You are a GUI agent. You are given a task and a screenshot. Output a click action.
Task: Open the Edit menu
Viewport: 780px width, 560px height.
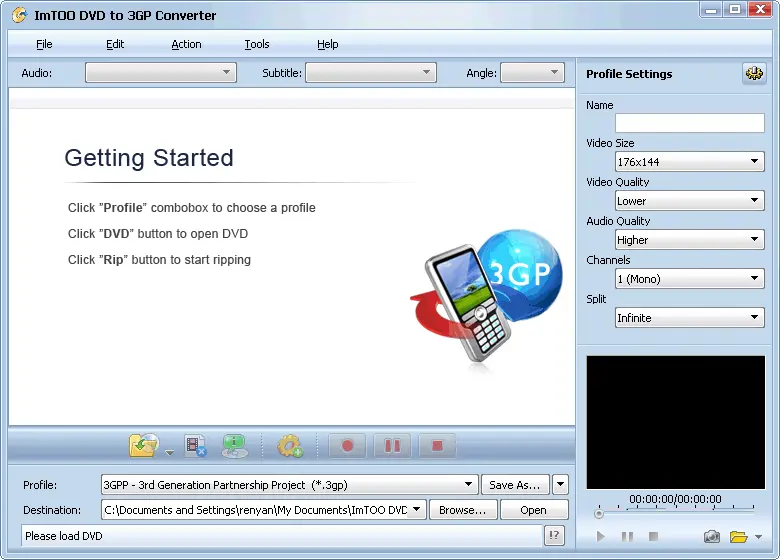115,44
